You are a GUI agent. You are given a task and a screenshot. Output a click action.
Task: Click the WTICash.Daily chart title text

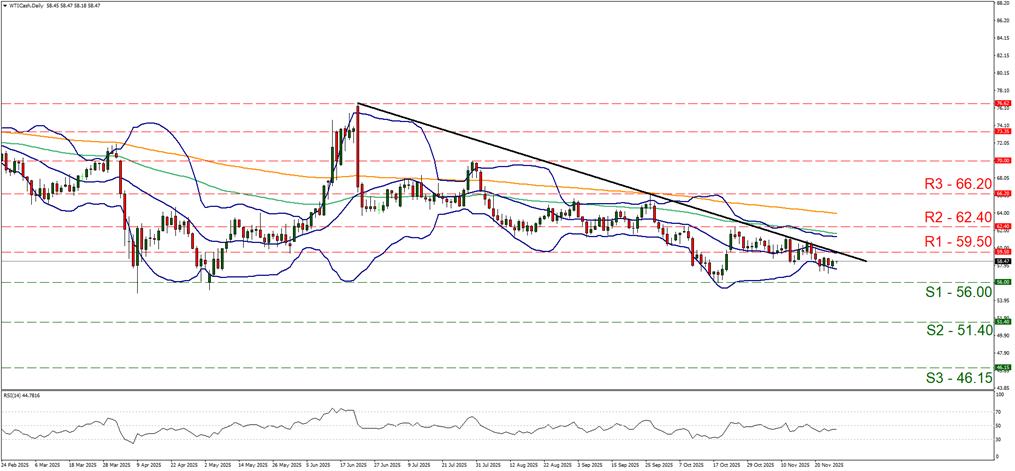click(x=27, y=5)
